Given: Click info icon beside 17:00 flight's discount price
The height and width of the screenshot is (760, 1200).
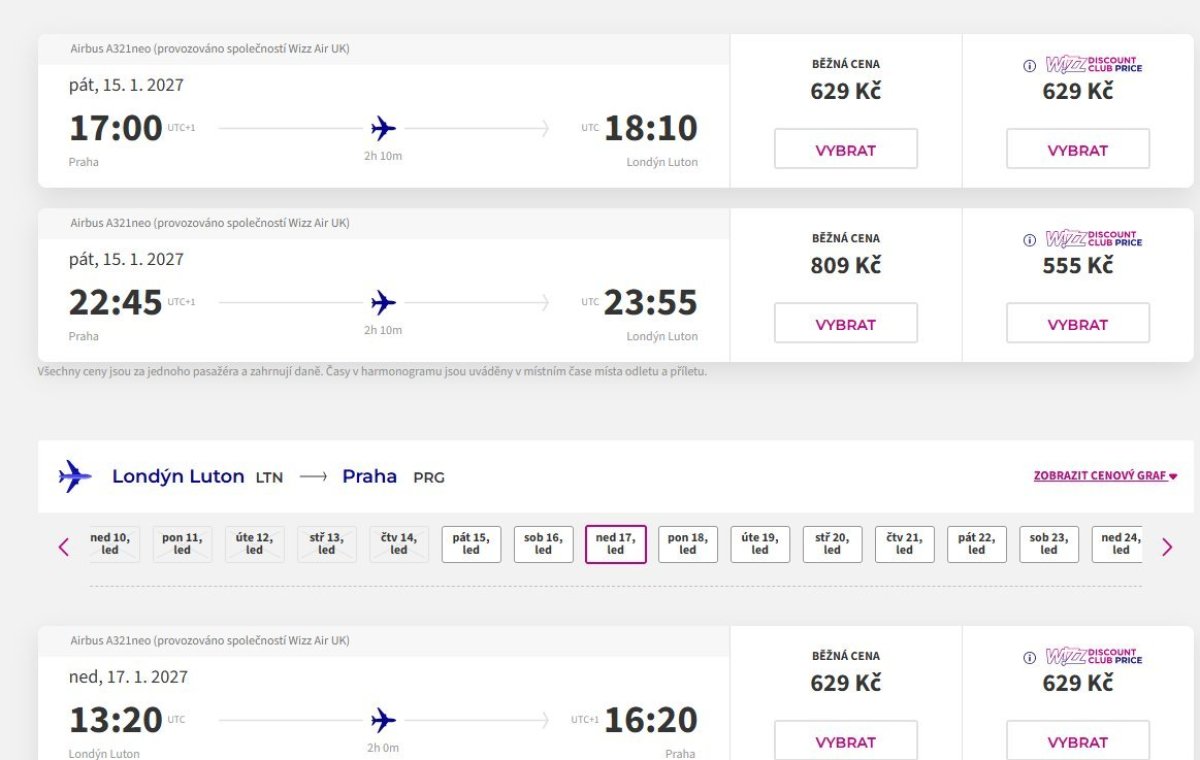Looking at the screenshot, I should [1029, 66].
